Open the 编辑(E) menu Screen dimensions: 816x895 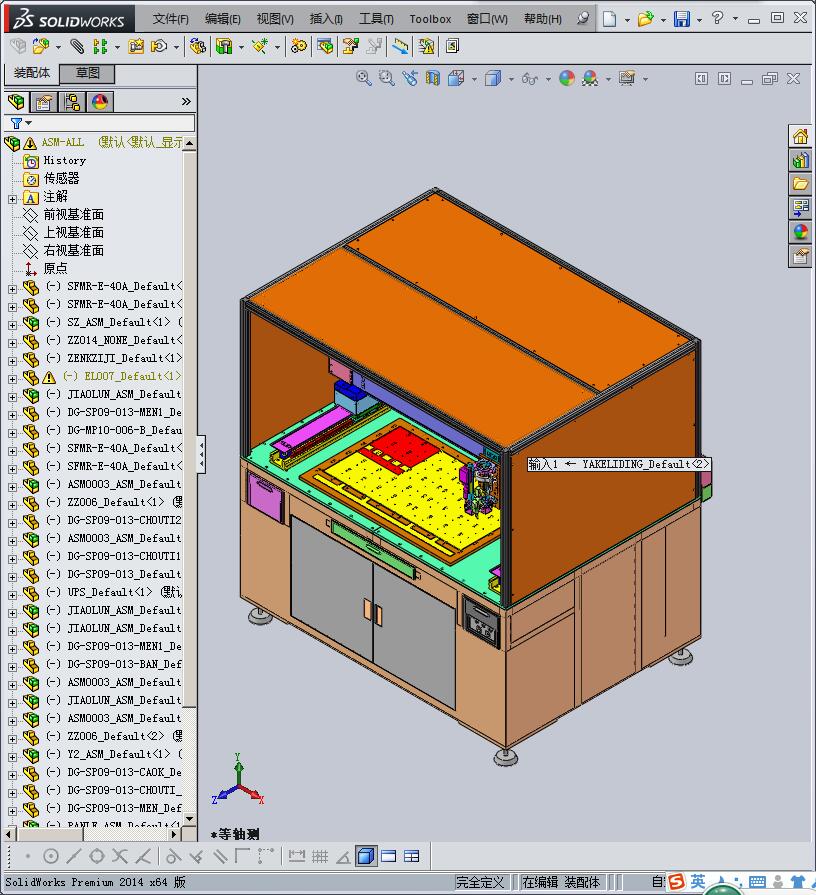tap(223, 19)
